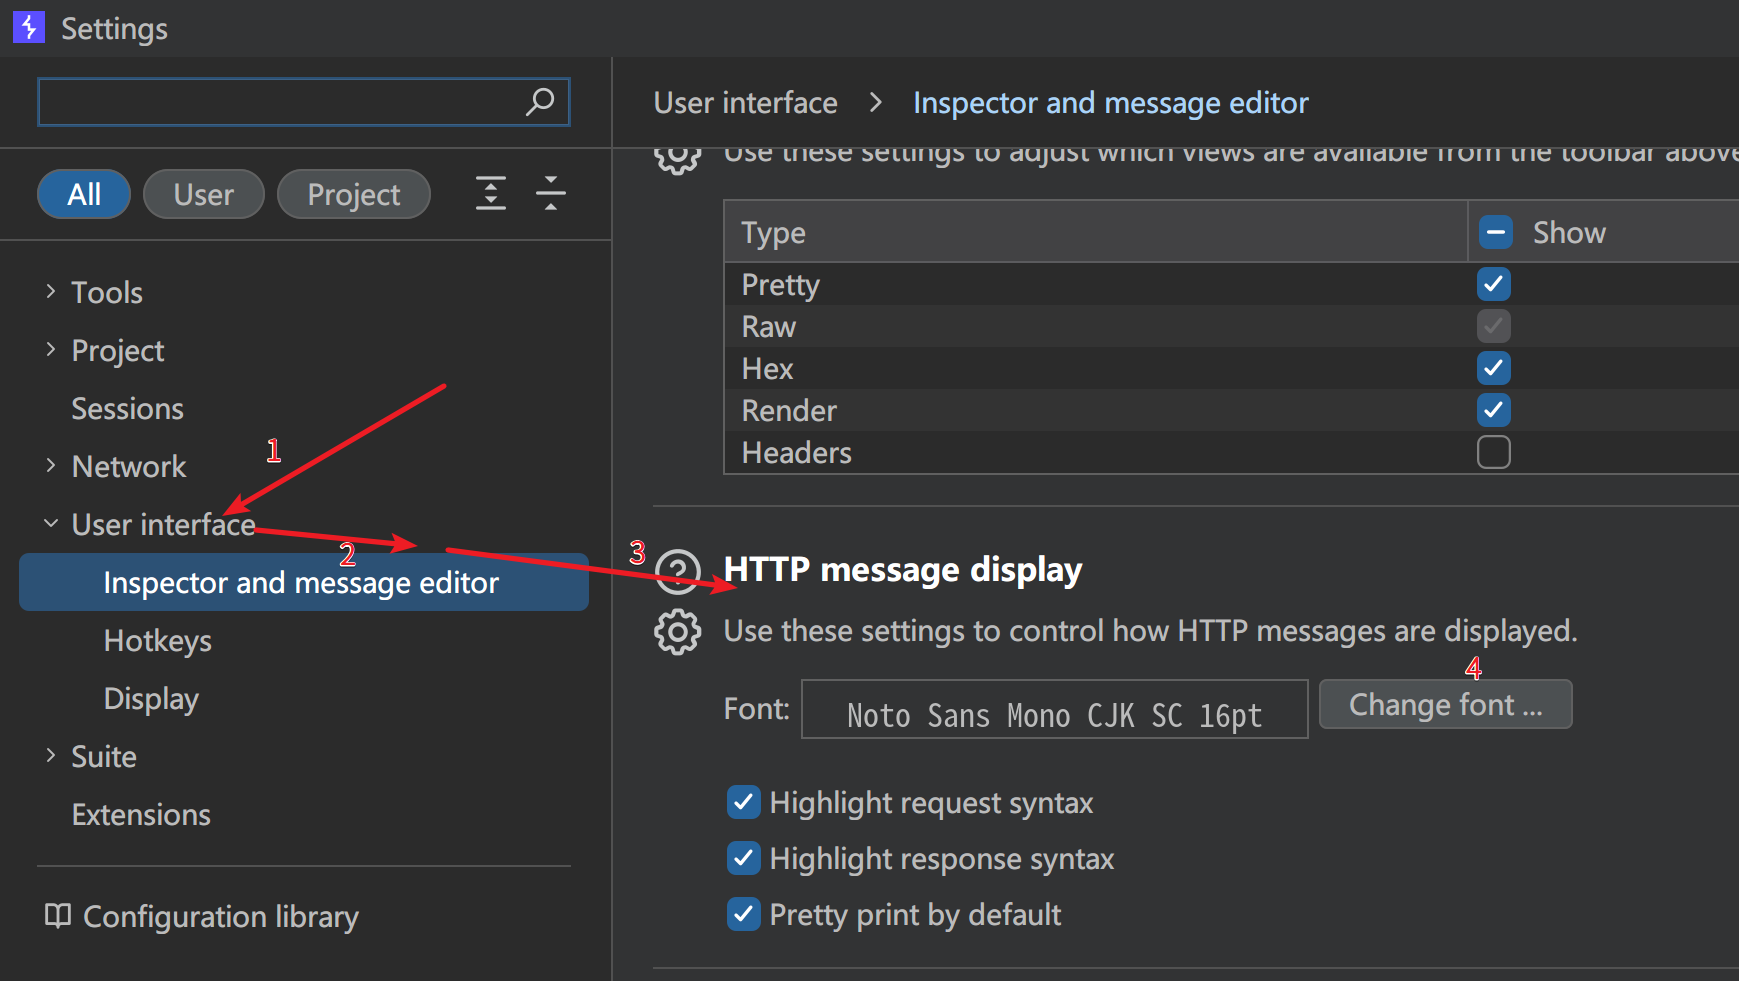Select the All filter tab
The width and height of the screenshot is (1739, 981).
coord(84,194)
